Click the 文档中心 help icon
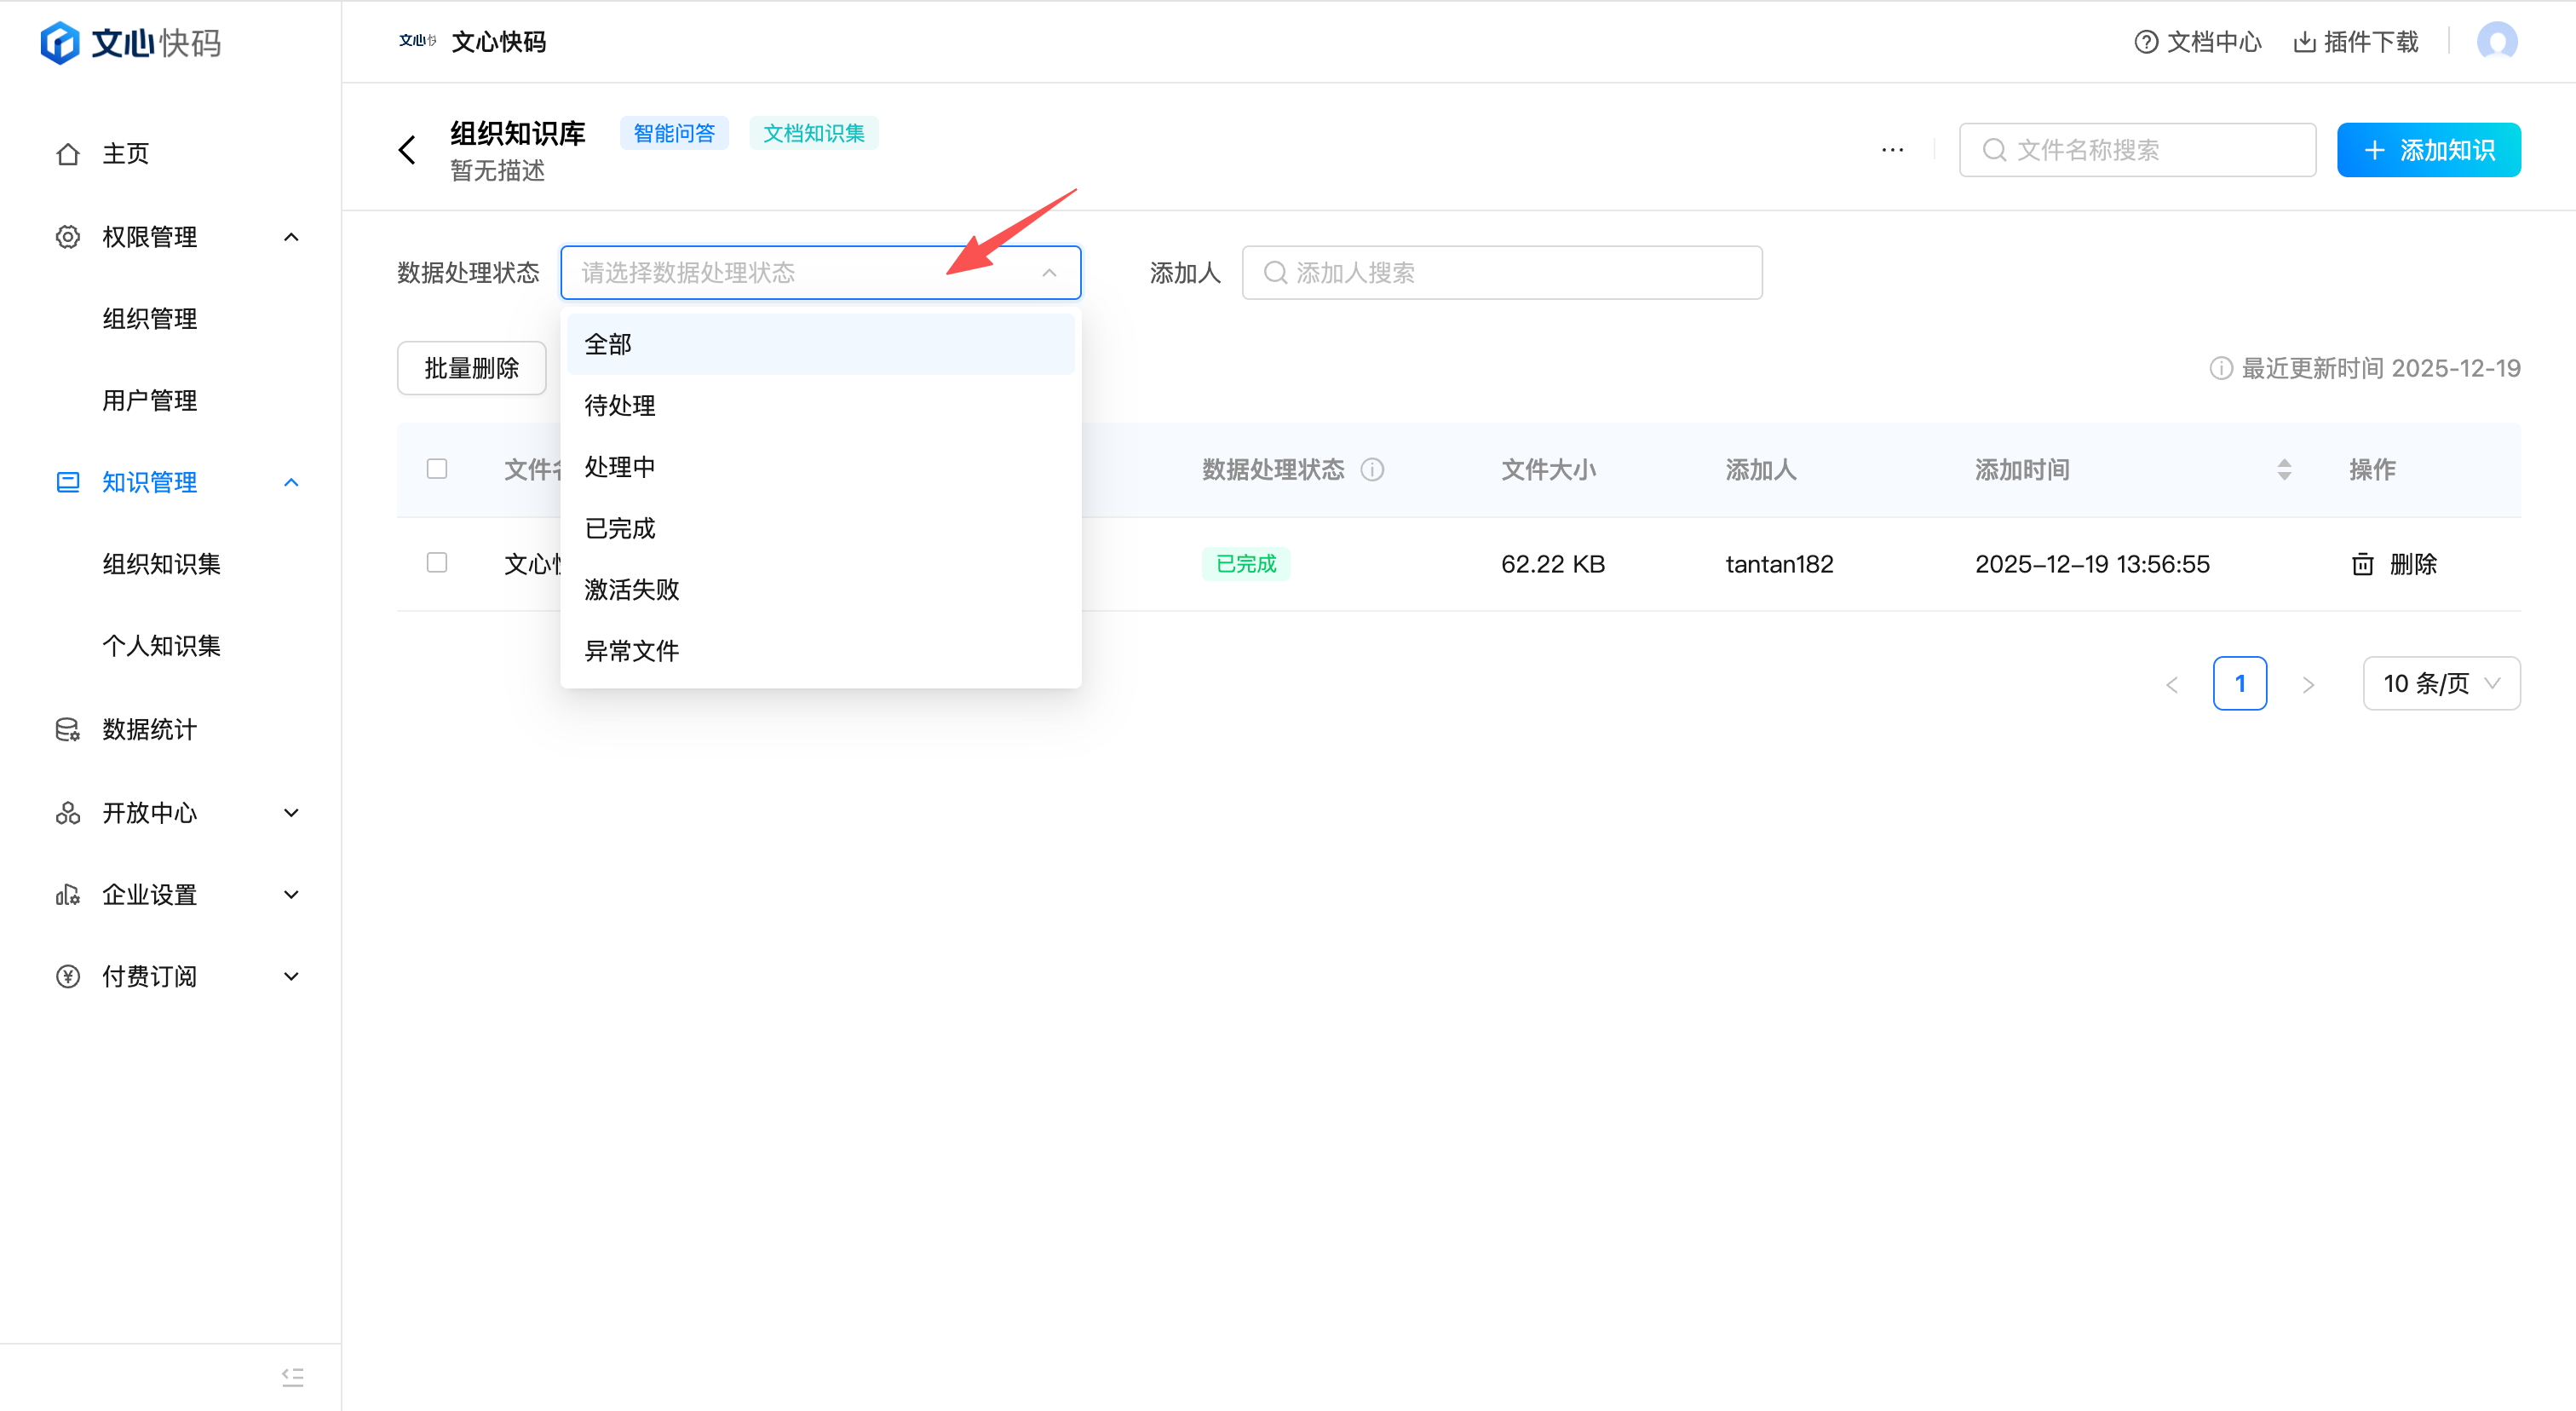 click(2145, 42)
